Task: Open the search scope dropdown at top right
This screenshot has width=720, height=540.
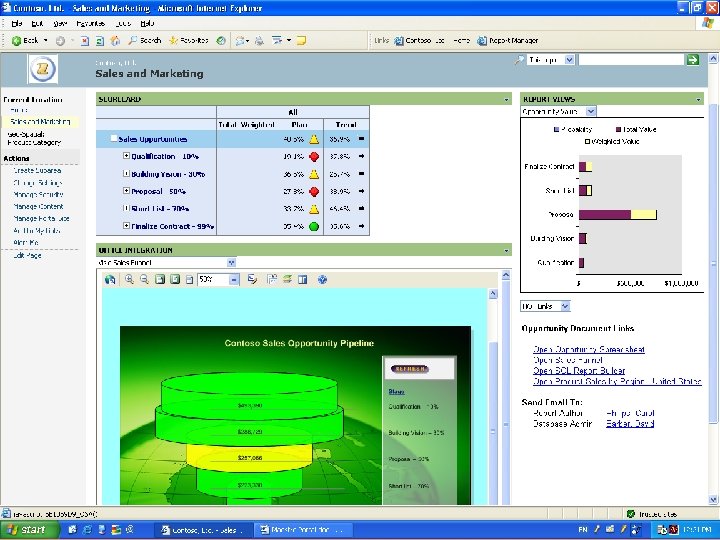Action: (569, 60)
